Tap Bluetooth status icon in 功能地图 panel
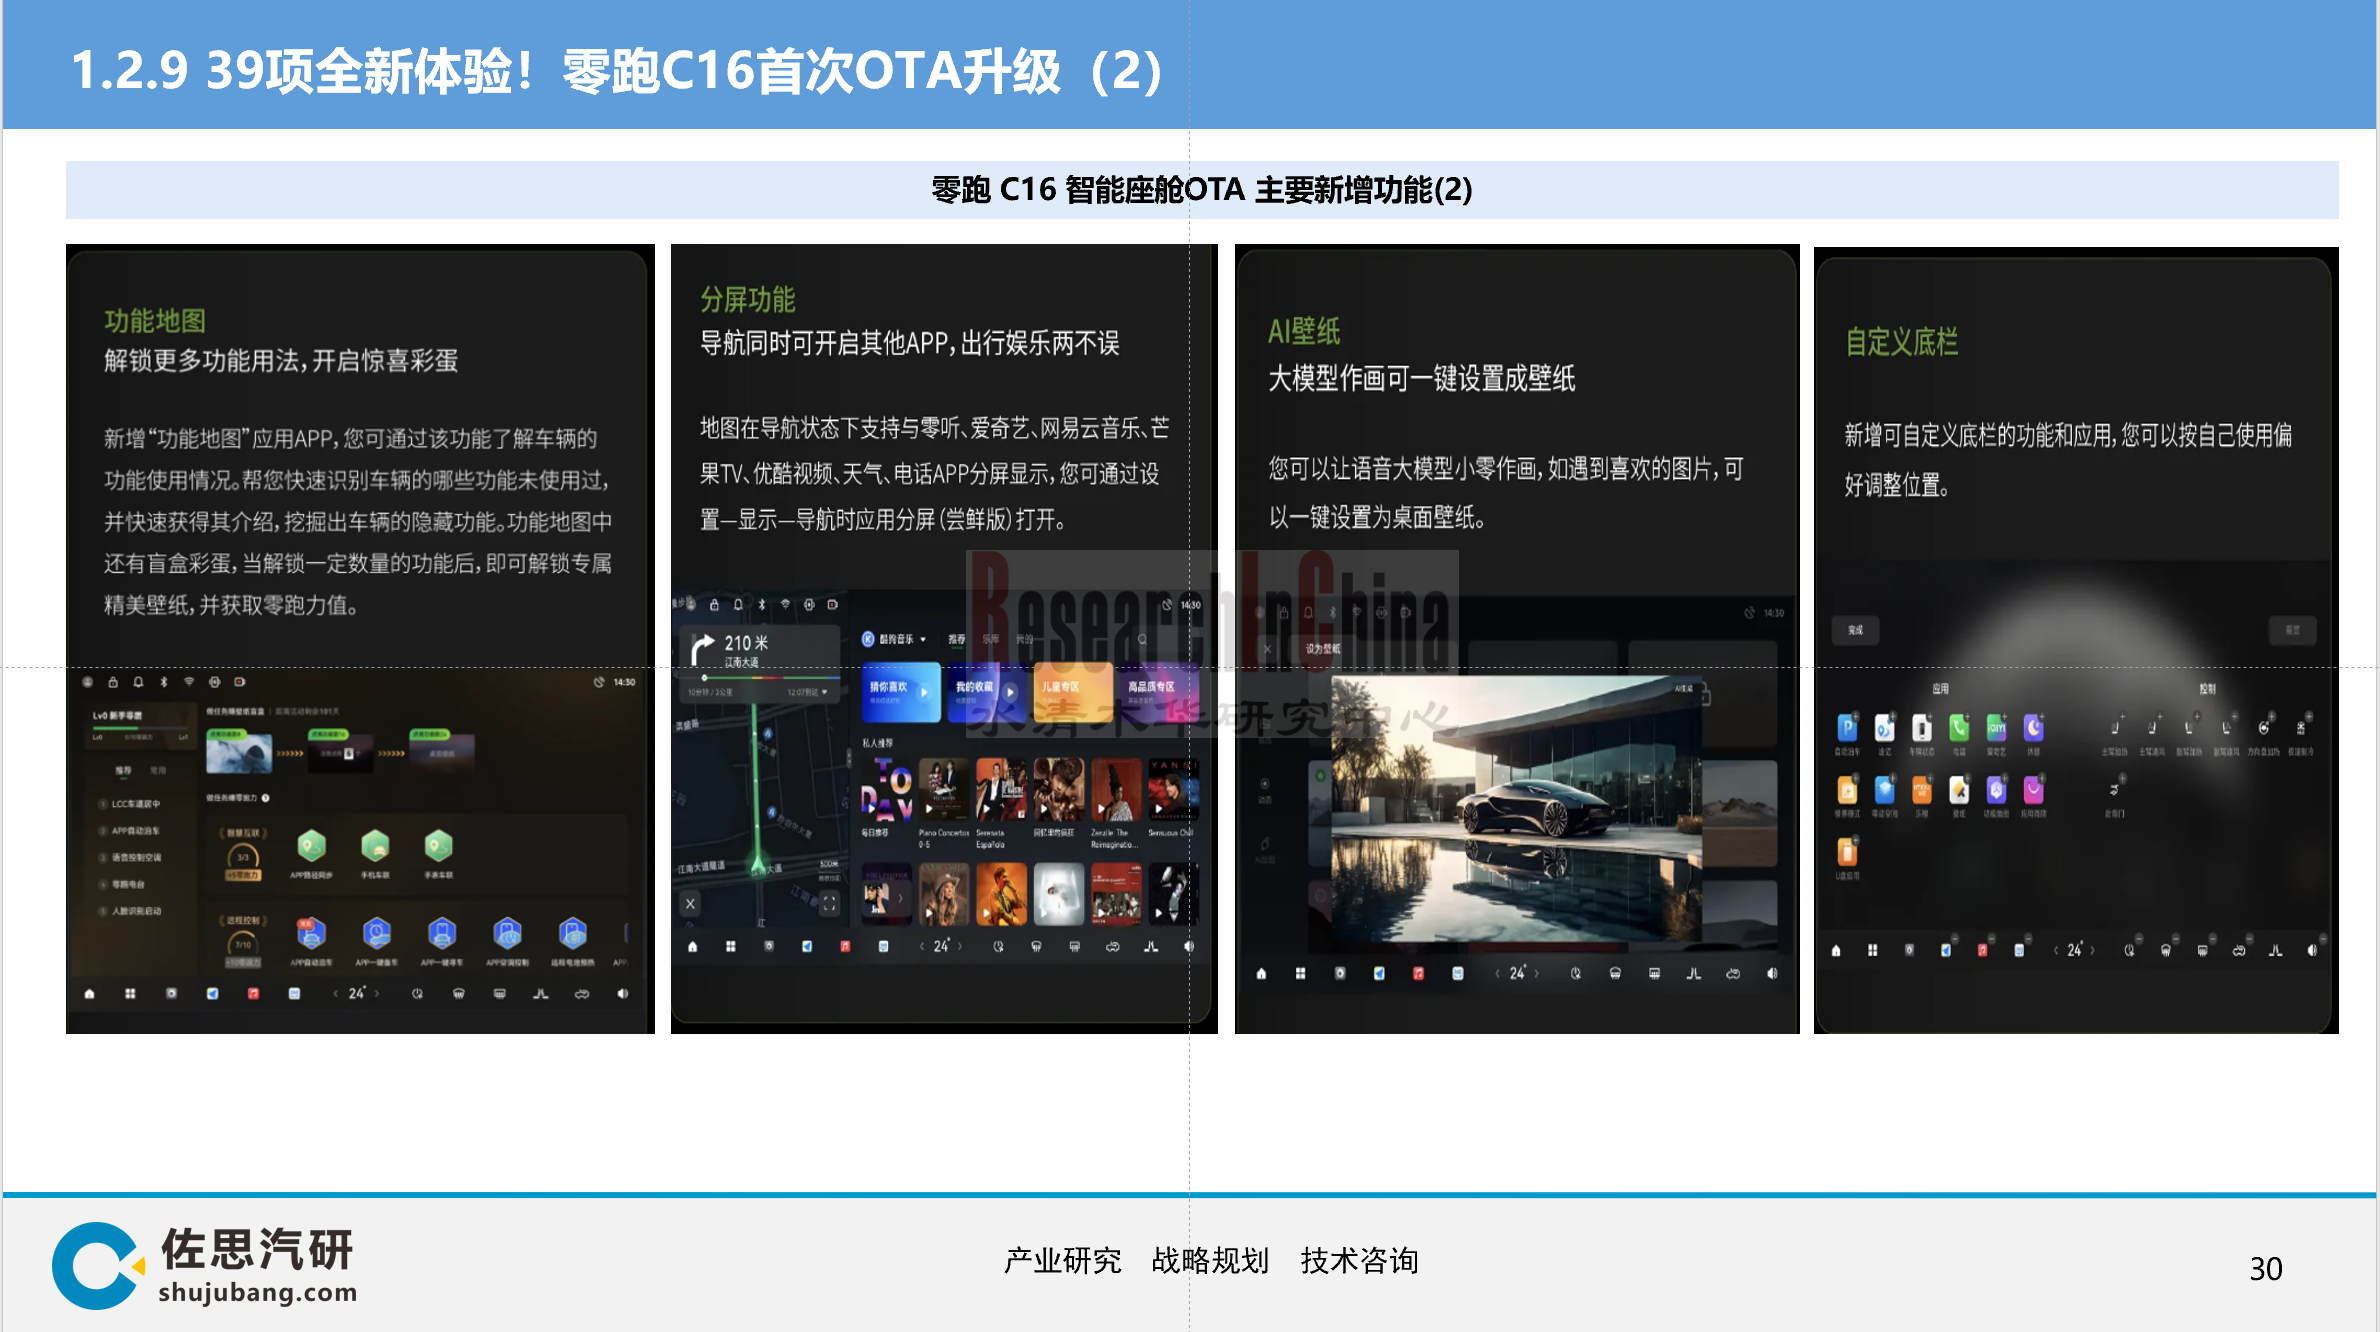 164,682
